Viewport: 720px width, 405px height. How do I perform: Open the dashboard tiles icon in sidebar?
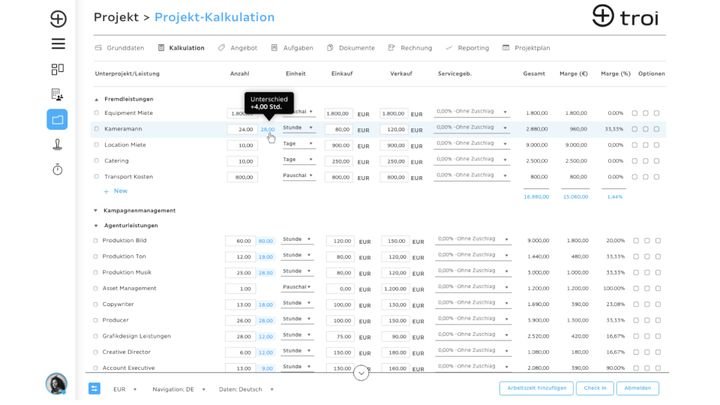(57, 69)
